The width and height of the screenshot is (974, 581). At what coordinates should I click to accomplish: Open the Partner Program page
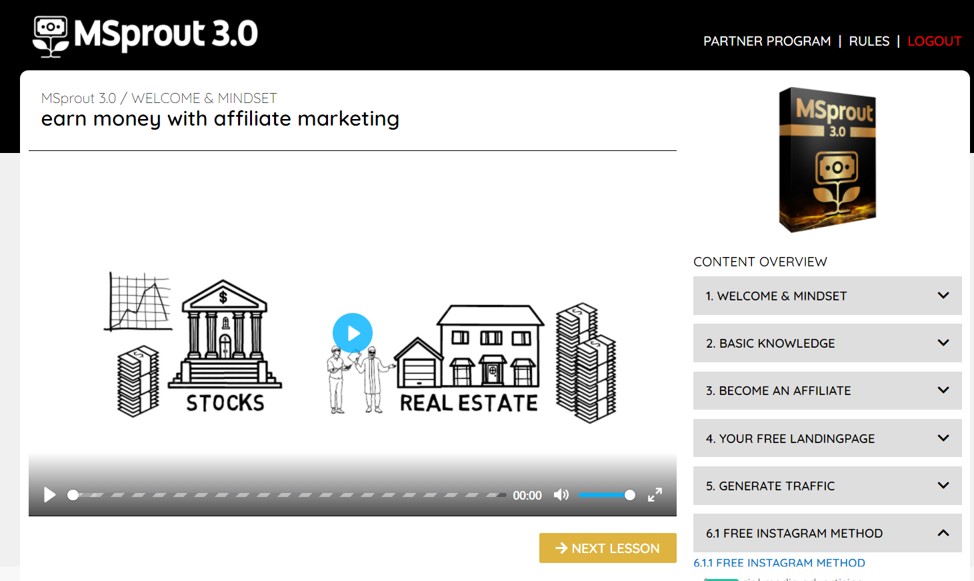767,41
